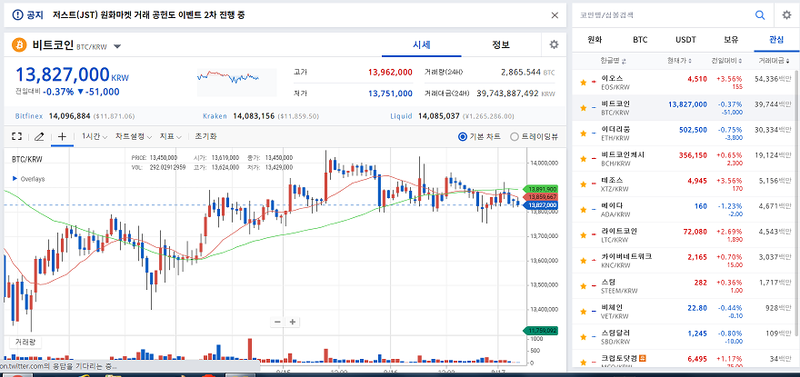Select the pencil drawing tool
The image size is (800, 377).
[39, 137]
